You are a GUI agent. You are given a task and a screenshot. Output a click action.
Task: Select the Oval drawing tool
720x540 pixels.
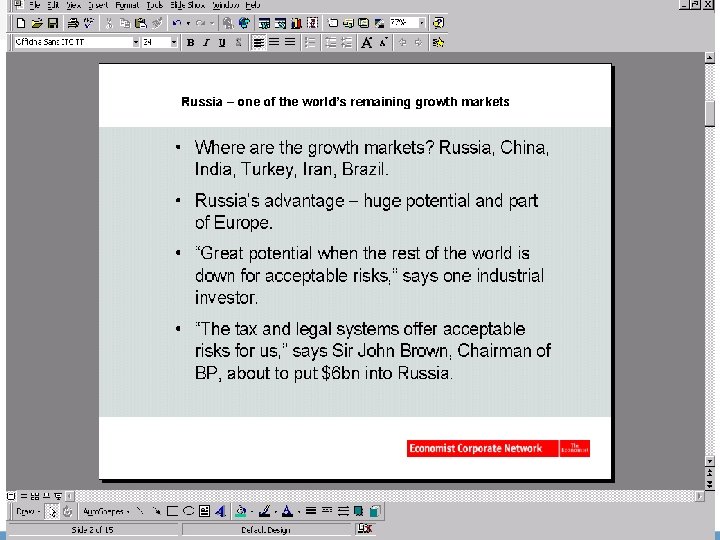[x=187, y=511]
